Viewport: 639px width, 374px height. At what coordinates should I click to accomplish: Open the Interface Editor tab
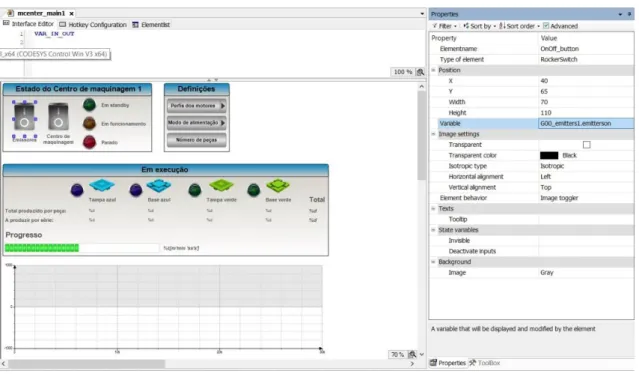point(29,24)
